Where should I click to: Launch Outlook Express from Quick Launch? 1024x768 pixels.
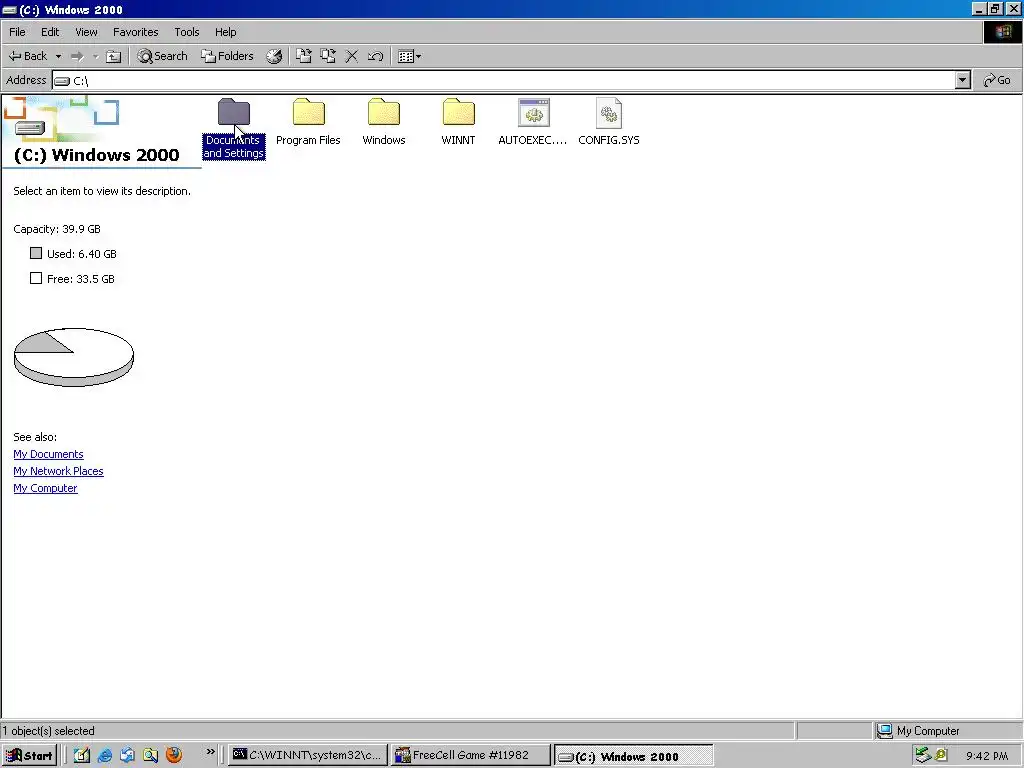pyautogui.click(x=127, y=755)
